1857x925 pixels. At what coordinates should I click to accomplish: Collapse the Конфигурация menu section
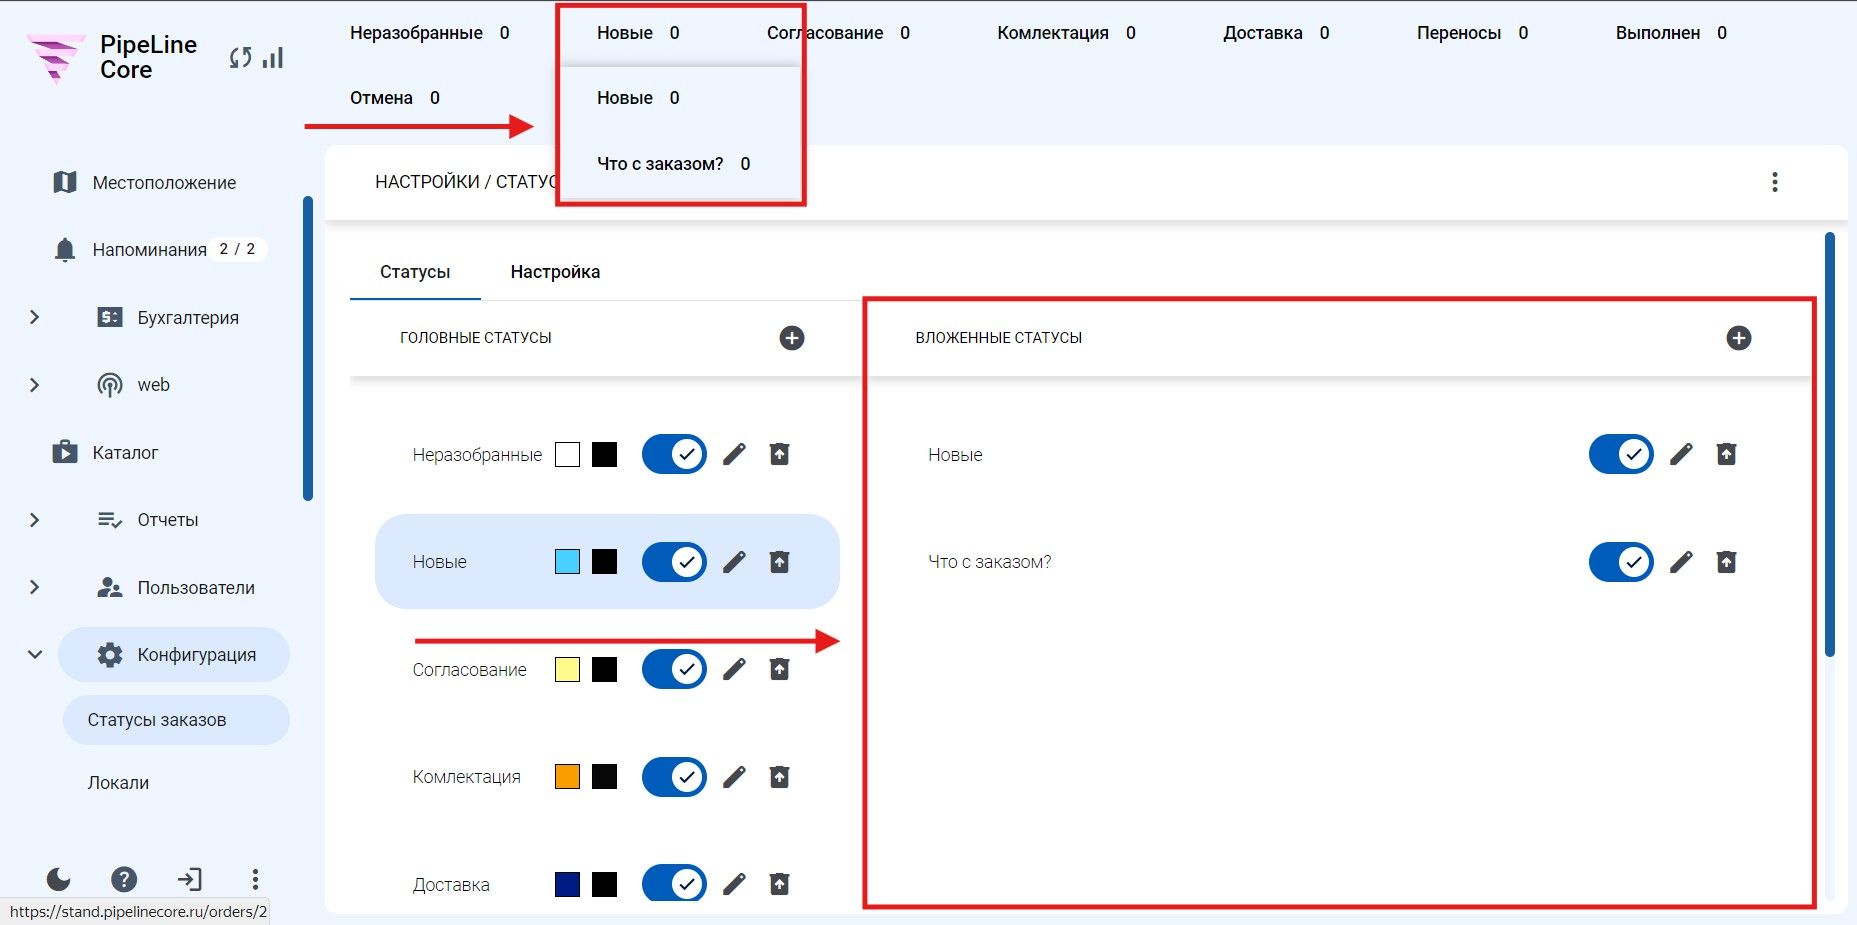click(35, 655)
